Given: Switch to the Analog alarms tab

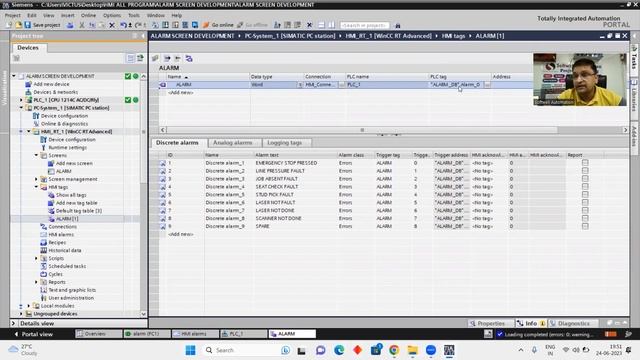Looking at the screenshot, I should coord(233,143).
